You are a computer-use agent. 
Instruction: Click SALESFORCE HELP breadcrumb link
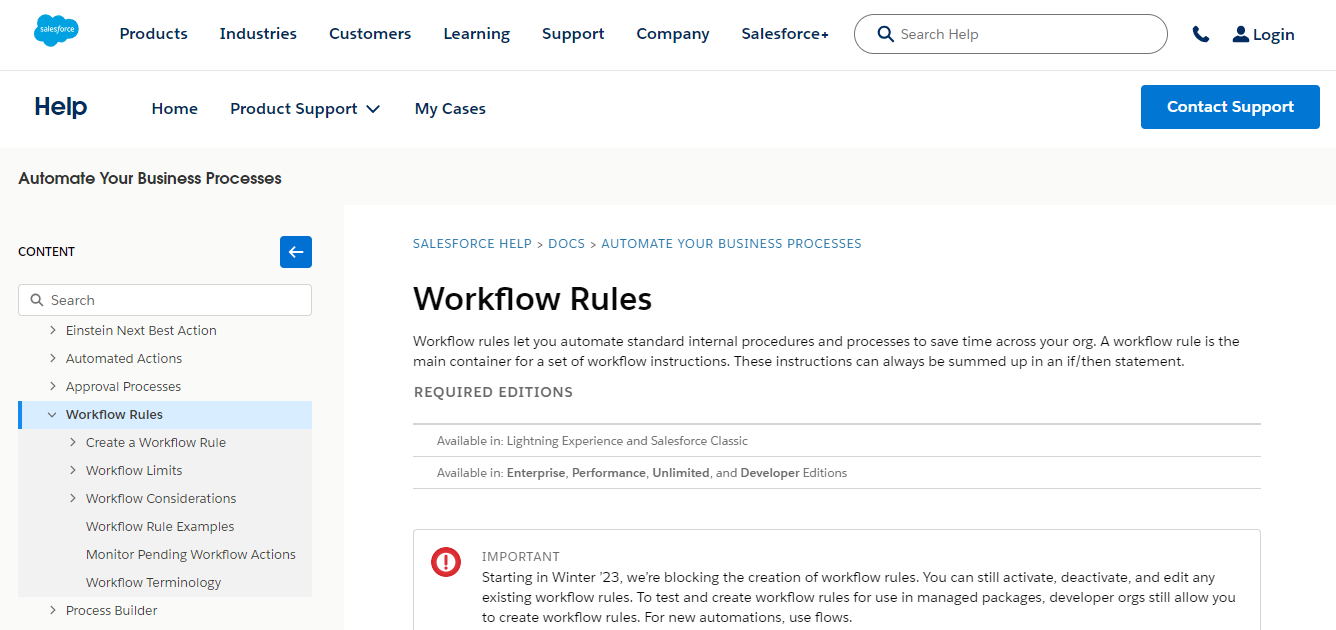click(472, 243)
